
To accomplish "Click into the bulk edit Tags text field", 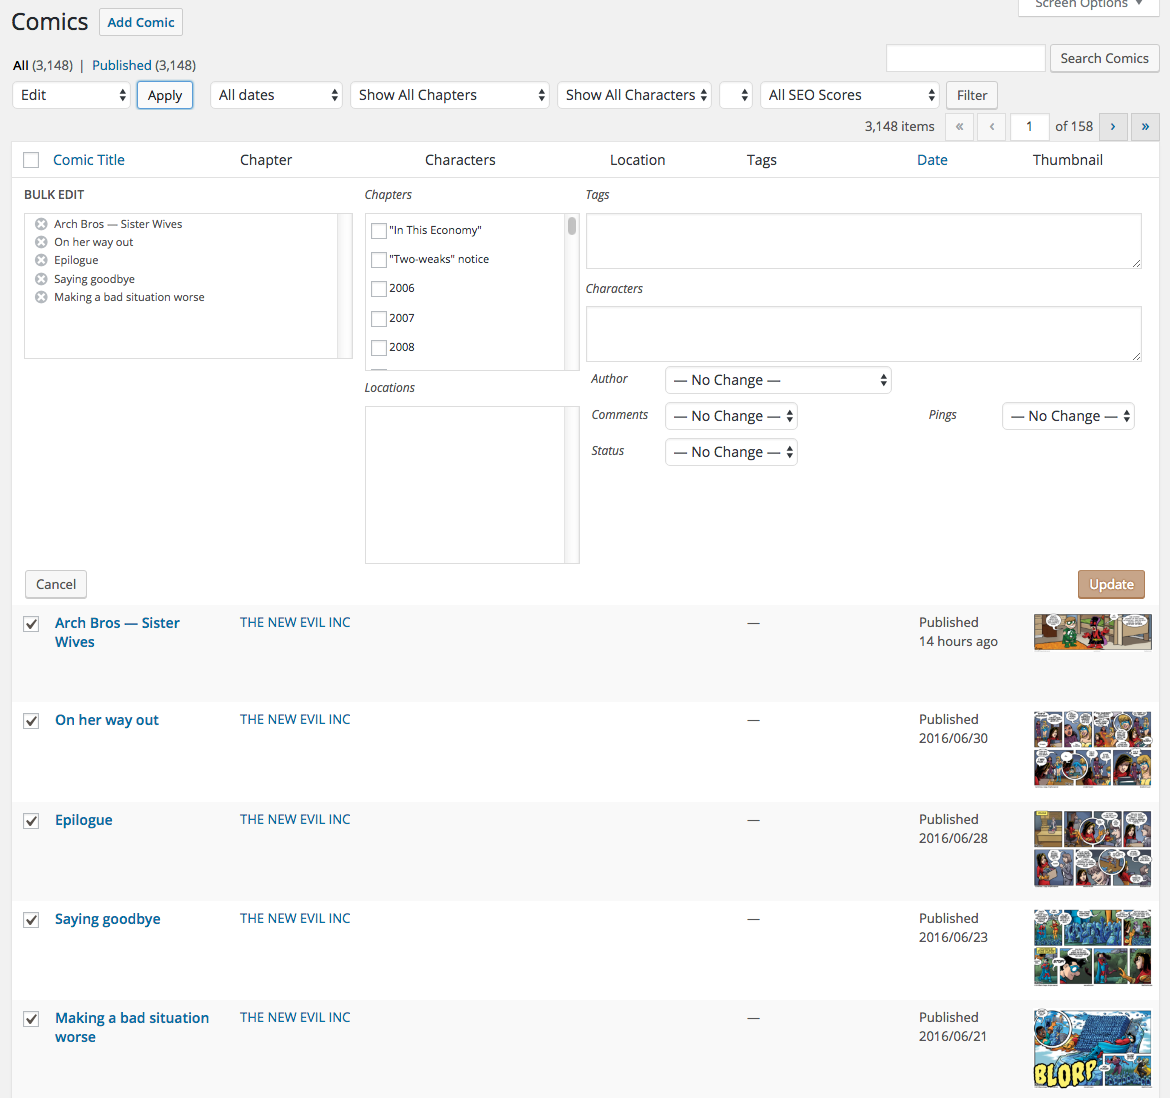I will 863,240.
